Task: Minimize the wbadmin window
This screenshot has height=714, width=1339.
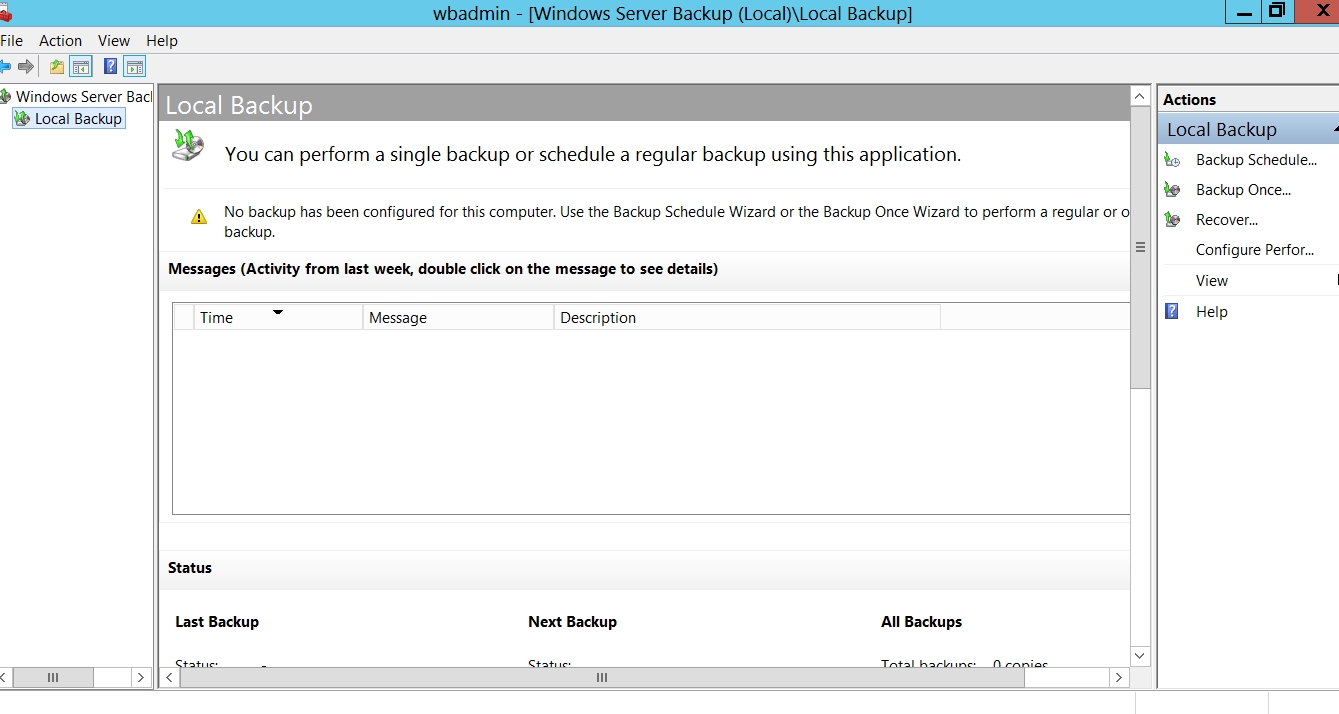Action: coord(1243,11)
